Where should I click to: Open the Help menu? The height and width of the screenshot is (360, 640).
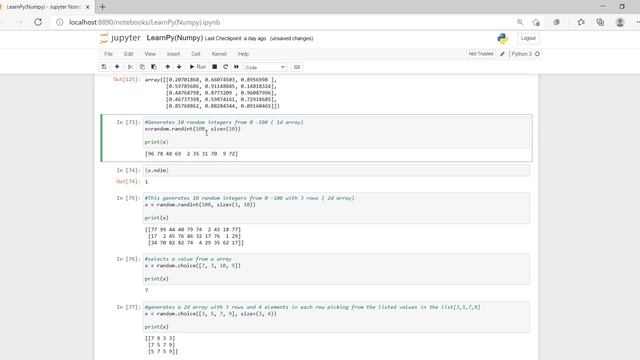pos(243,54)
